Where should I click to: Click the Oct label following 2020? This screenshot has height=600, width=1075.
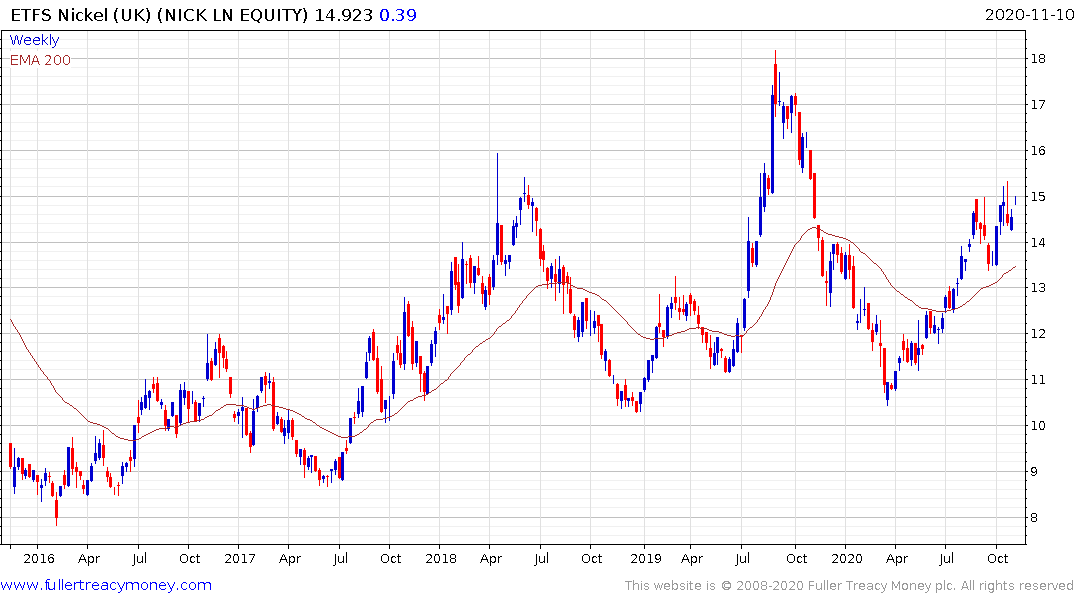(998, 558)
